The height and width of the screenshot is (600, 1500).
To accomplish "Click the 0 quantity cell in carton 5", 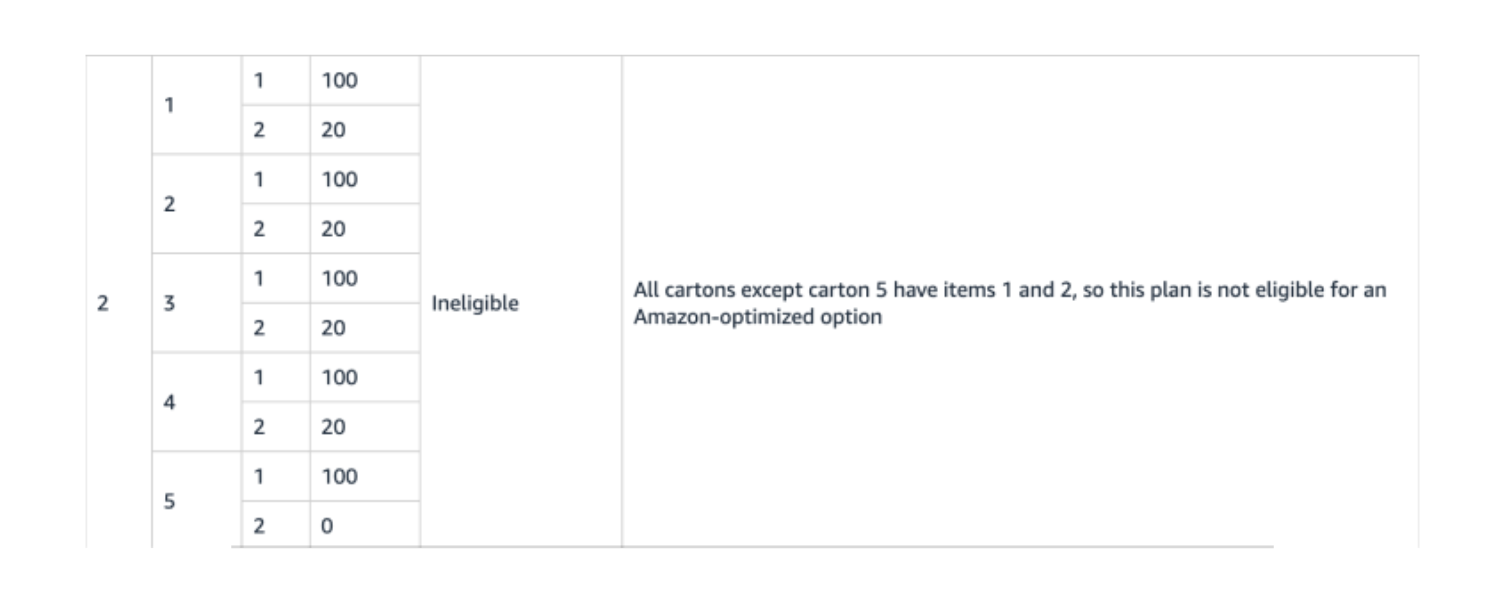I will click(x=327, y=525).
